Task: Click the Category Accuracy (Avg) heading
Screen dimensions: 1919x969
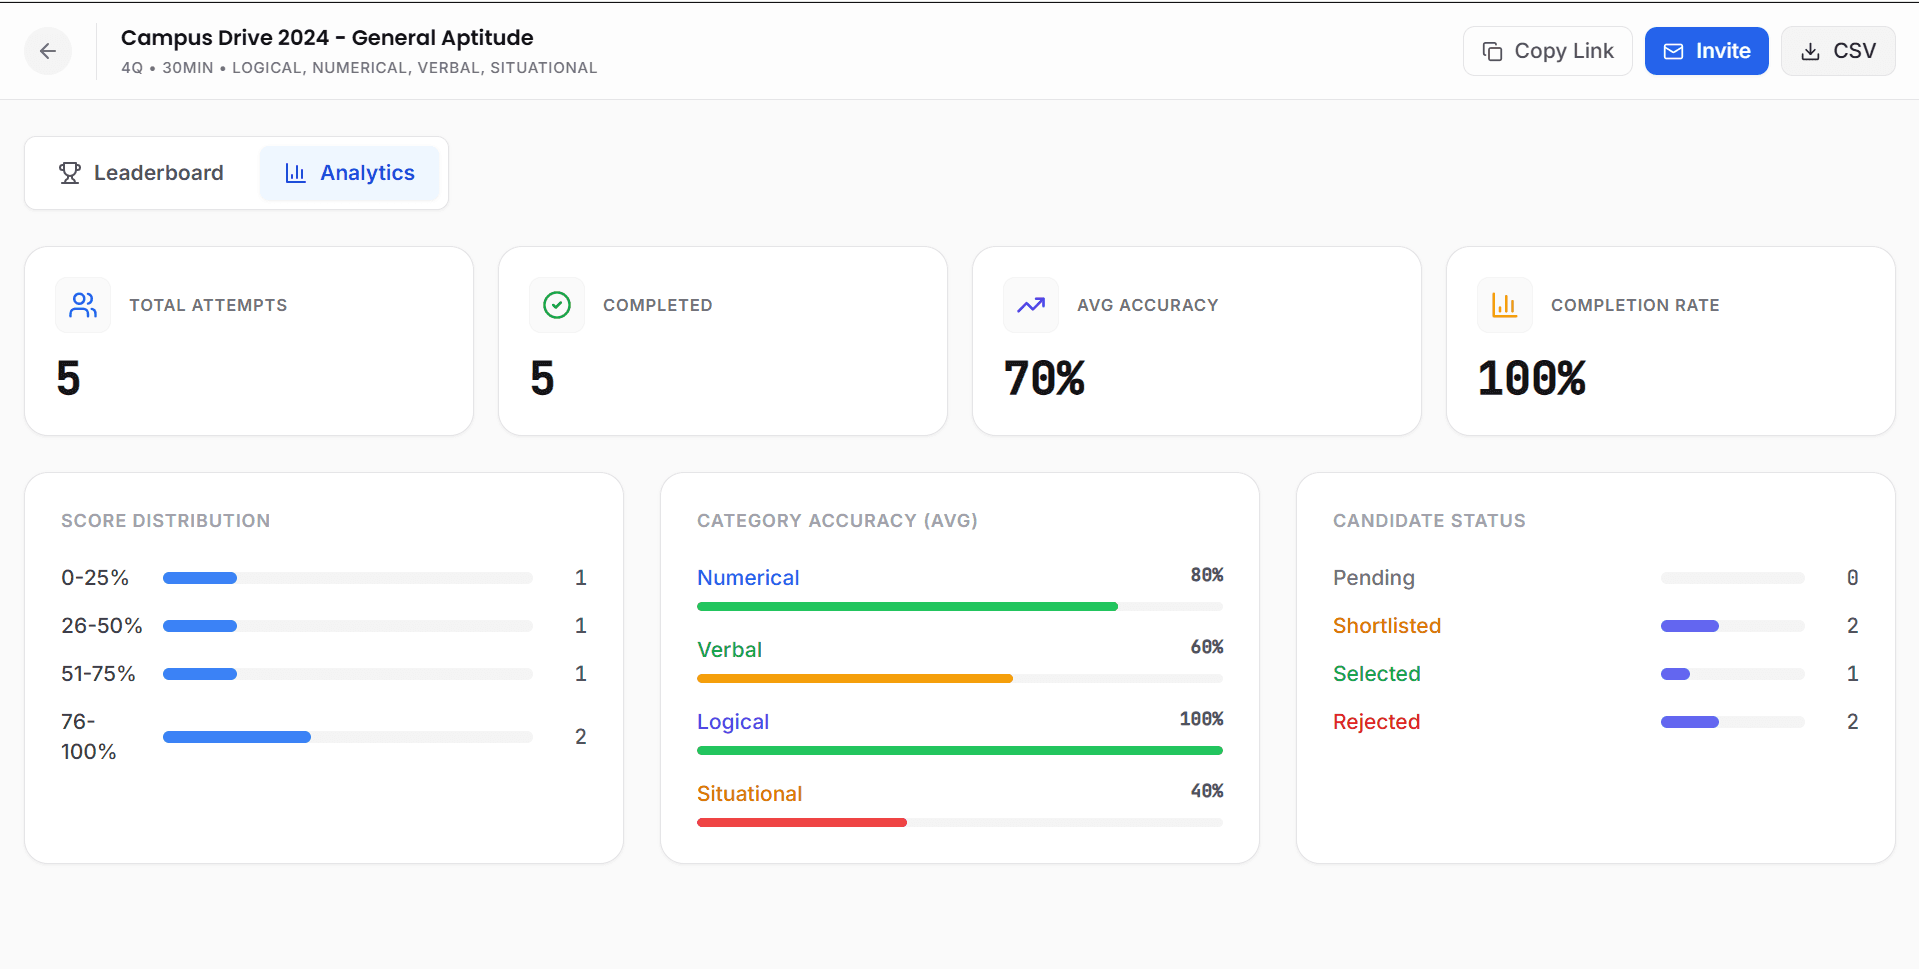Action: [837, 521]
